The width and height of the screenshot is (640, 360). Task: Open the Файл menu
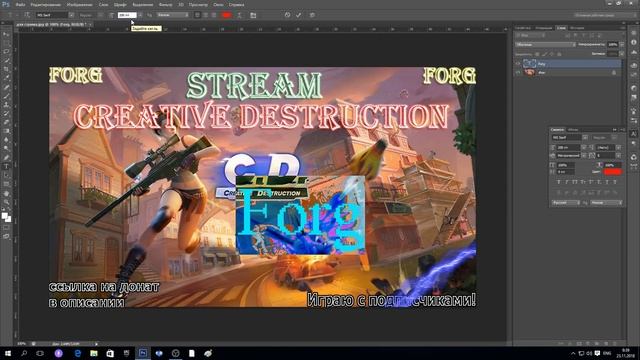(20, 4)
